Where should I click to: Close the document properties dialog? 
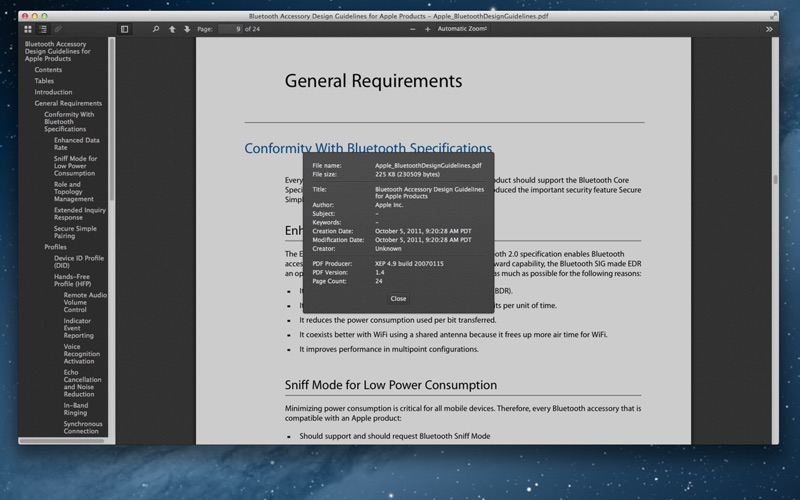click(x=398, y=298)
